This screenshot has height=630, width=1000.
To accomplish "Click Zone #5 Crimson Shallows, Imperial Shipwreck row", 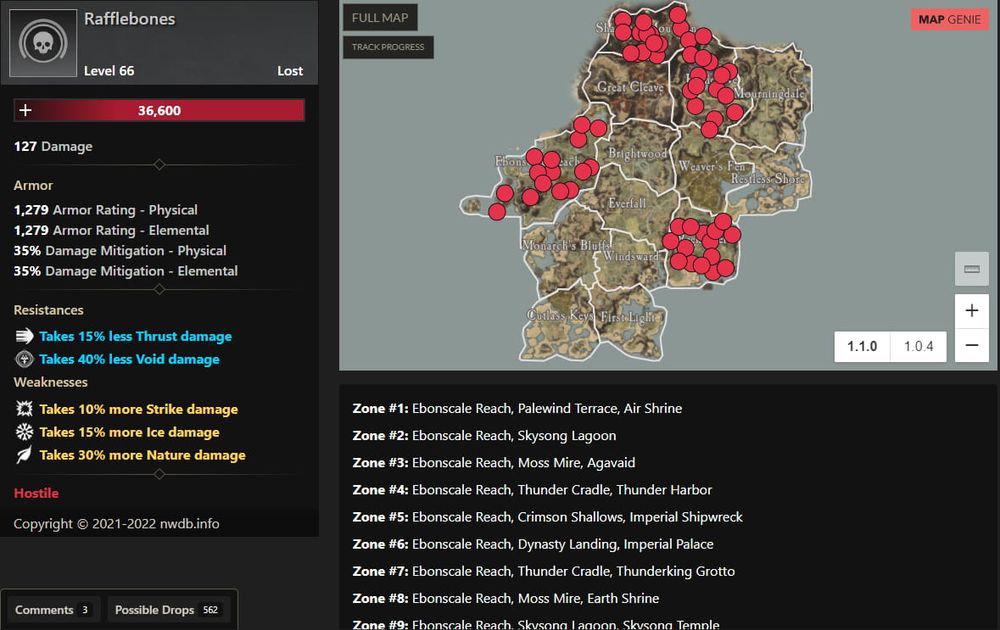I will click(x=547, y=516).
